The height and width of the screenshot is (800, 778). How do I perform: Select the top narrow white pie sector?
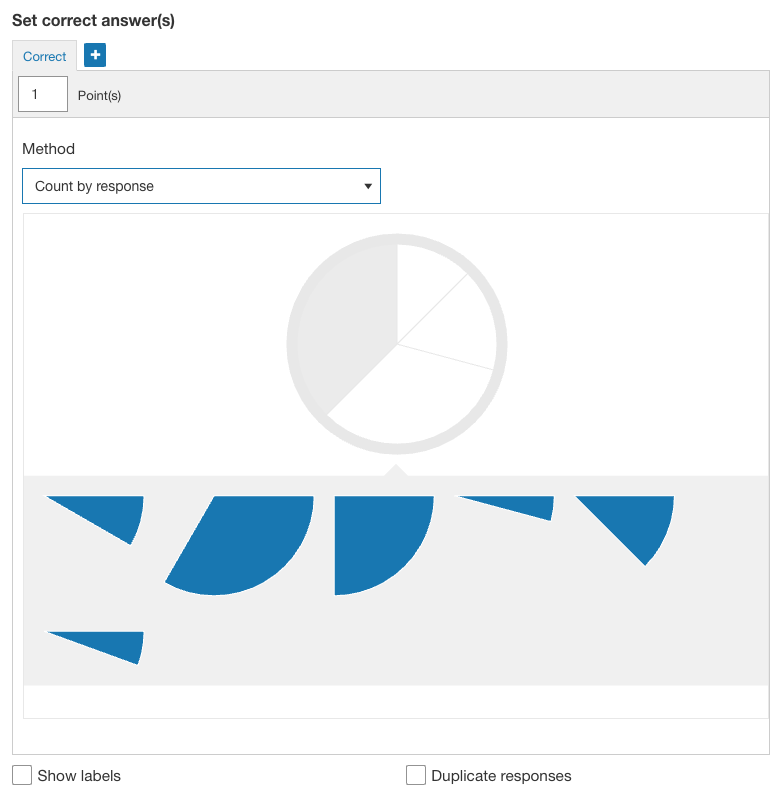pyautogui.click(x=422, y=286)
